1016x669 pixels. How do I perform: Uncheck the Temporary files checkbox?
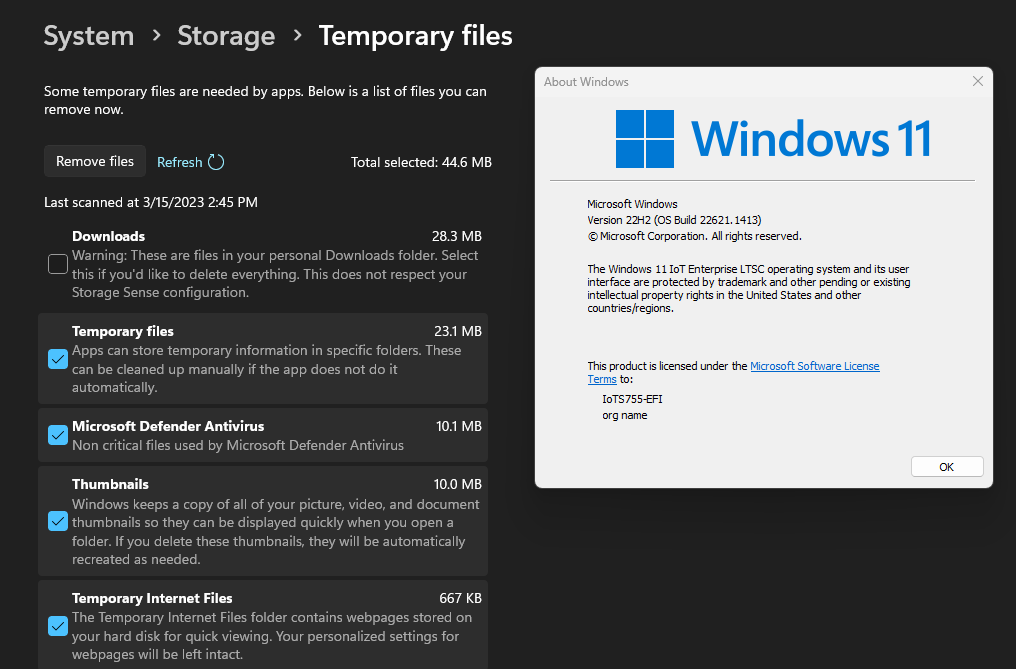(x=58, y=359)
